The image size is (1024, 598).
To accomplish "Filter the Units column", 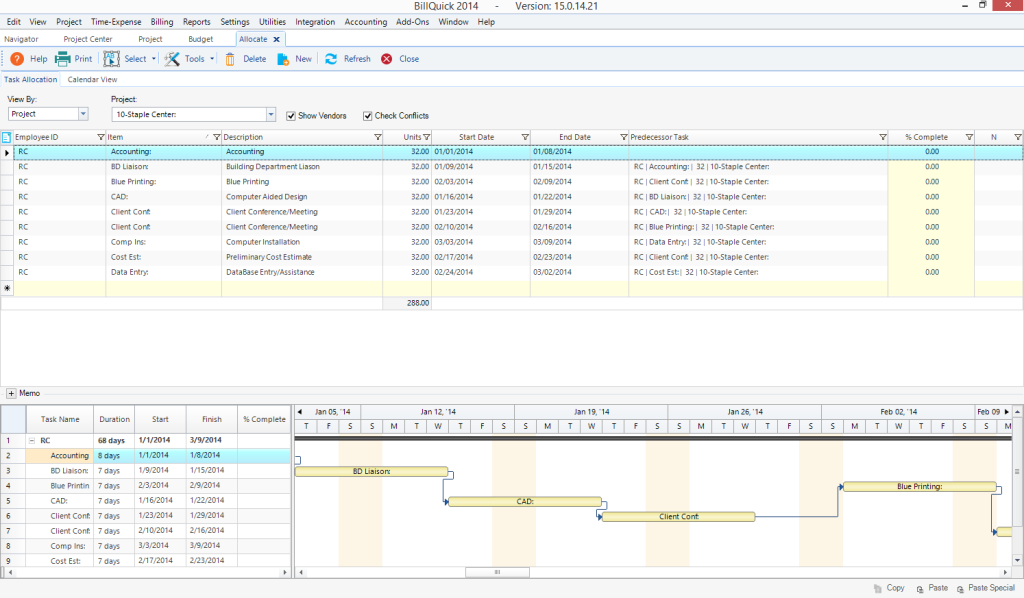I will click(x=426, y=137).
